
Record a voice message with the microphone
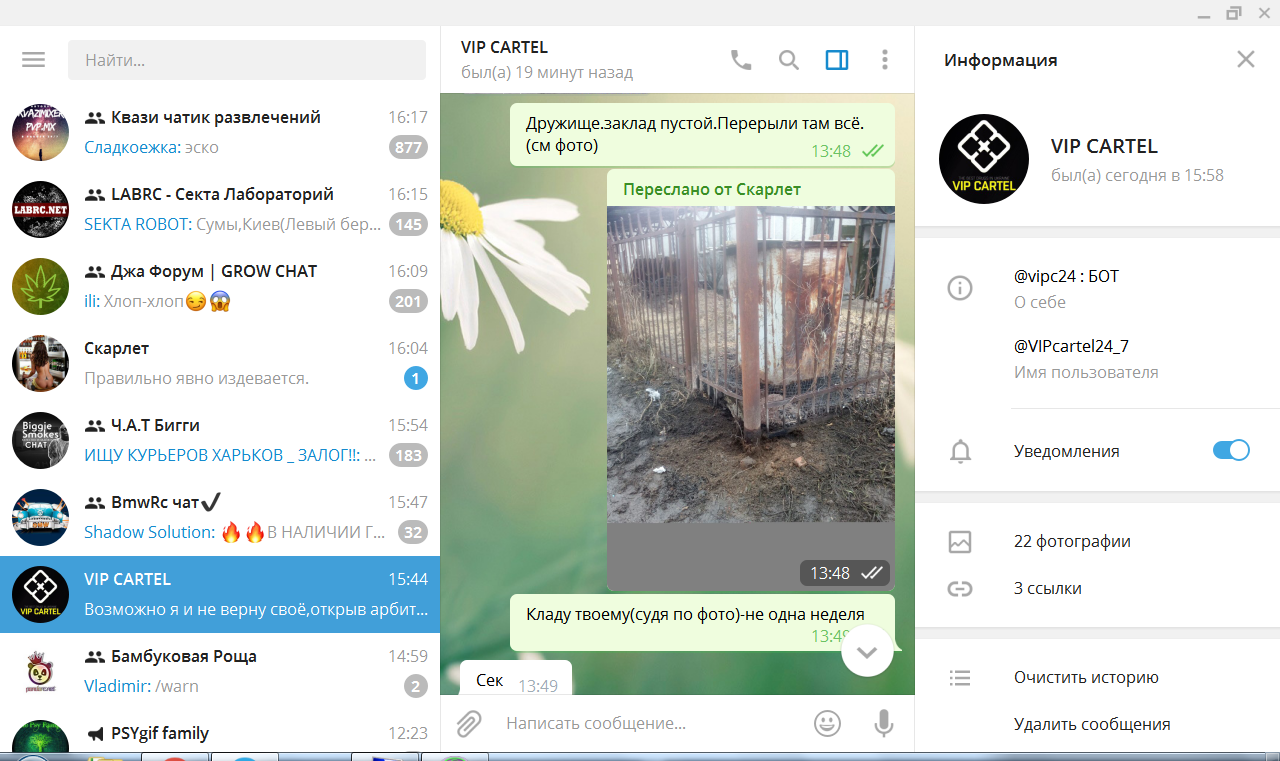click(x=884, y=723)
